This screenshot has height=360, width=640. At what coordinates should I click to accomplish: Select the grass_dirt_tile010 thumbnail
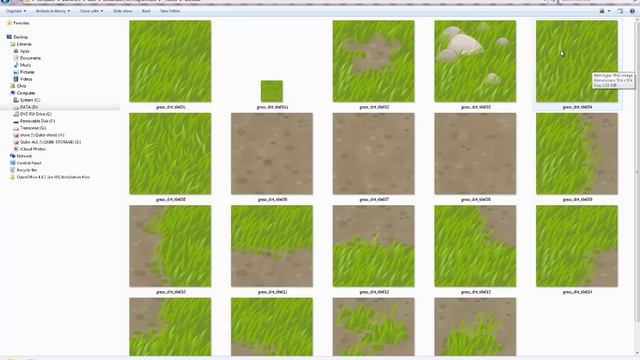pos(170,246)
